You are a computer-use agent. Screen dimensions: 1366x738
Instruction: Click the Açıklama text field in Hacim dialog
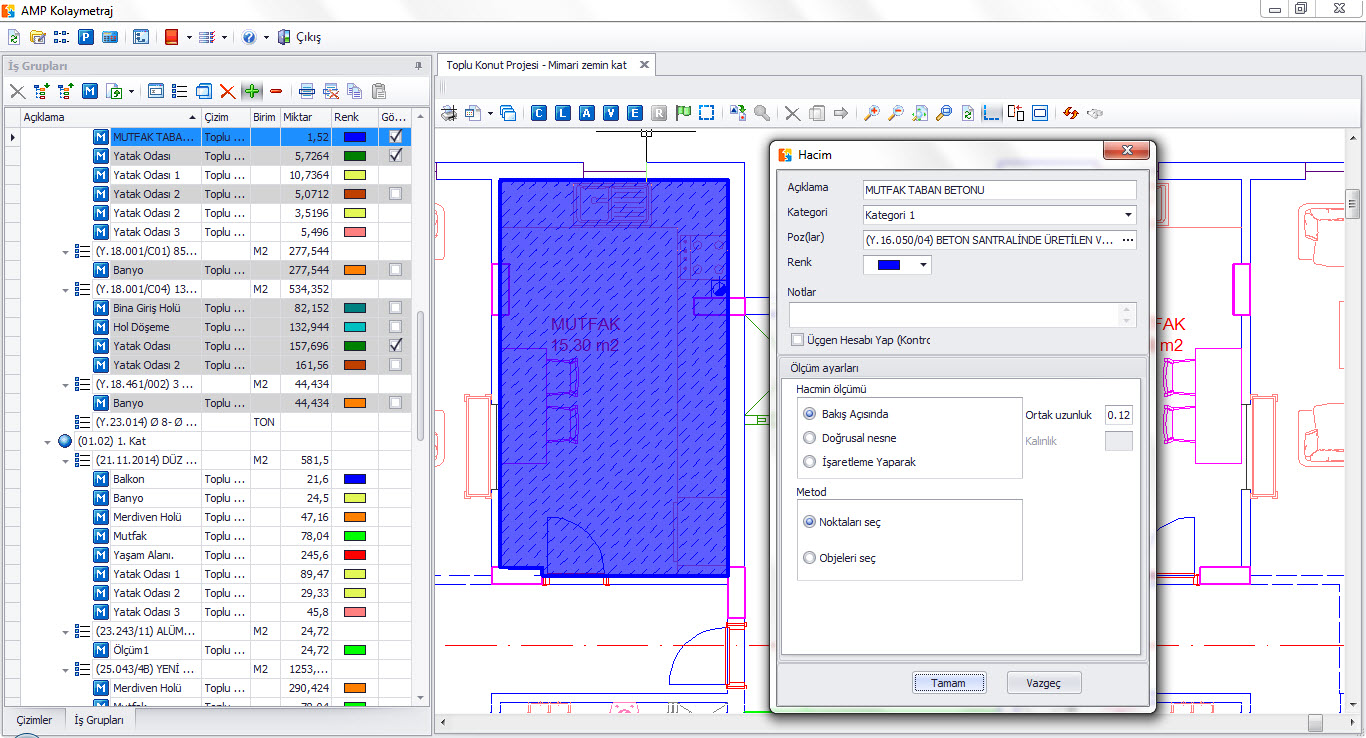click(999, 190)
